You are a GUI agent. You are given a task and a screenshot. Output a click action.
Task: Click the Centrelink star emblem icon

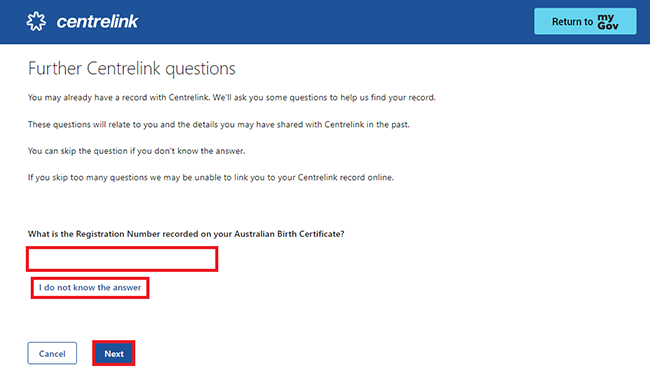pos(36,21)
